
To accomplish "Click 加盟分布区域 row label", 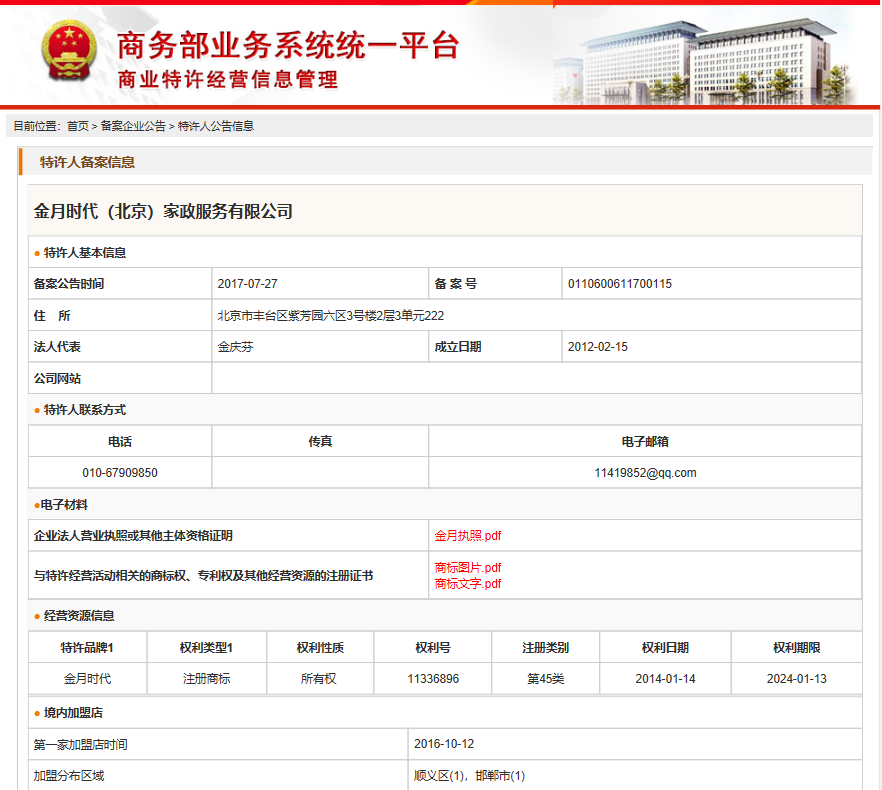I will click(69, 775).
